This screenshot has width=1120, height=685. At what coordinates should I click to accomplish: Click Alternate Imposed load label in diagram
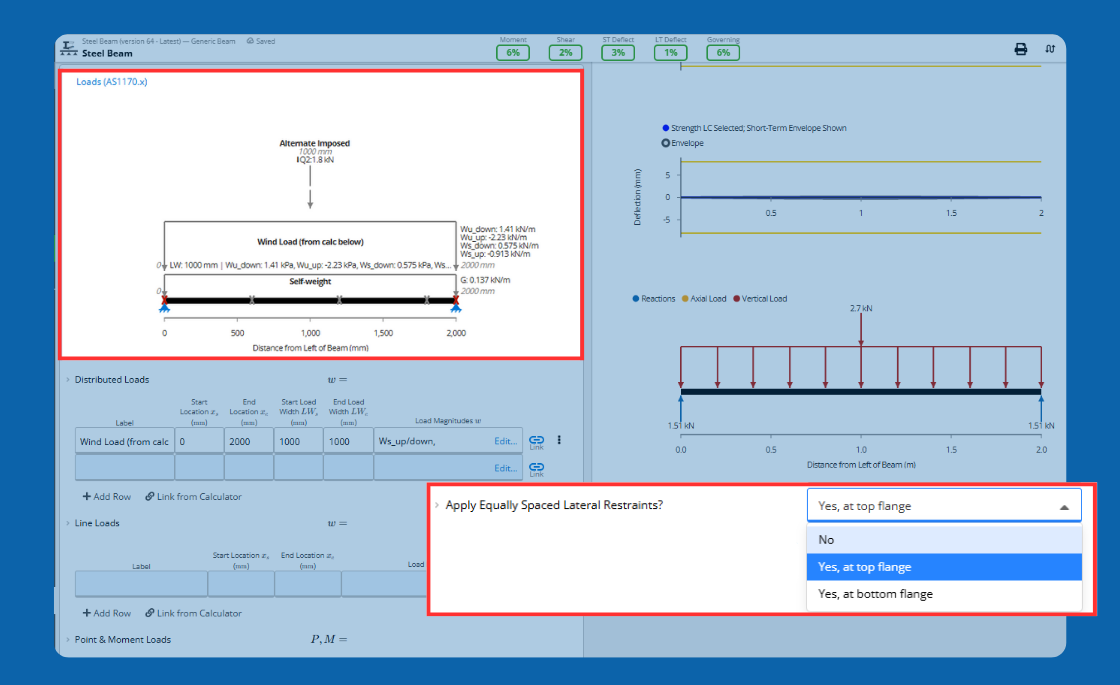pos(314,144)
